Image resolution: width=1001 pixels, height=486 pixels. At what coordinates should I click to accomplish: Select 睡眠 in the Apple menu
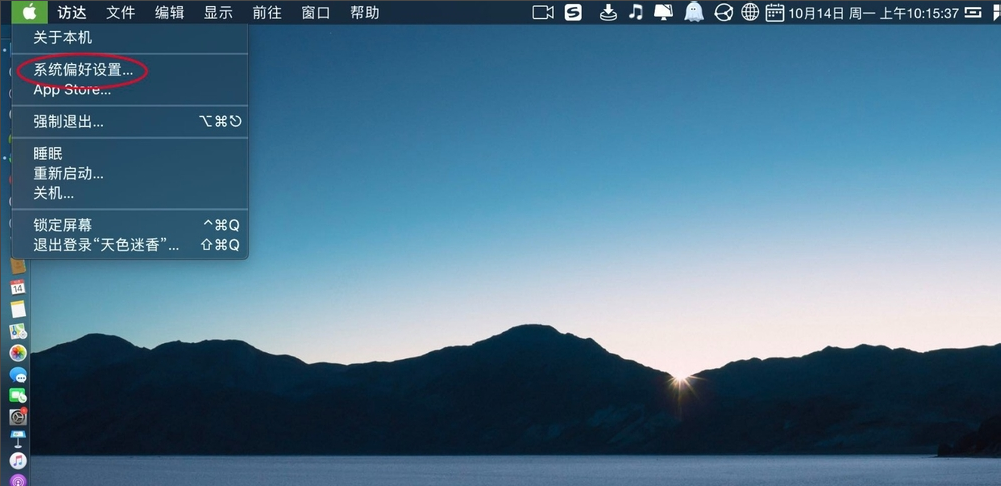point(130,153)
